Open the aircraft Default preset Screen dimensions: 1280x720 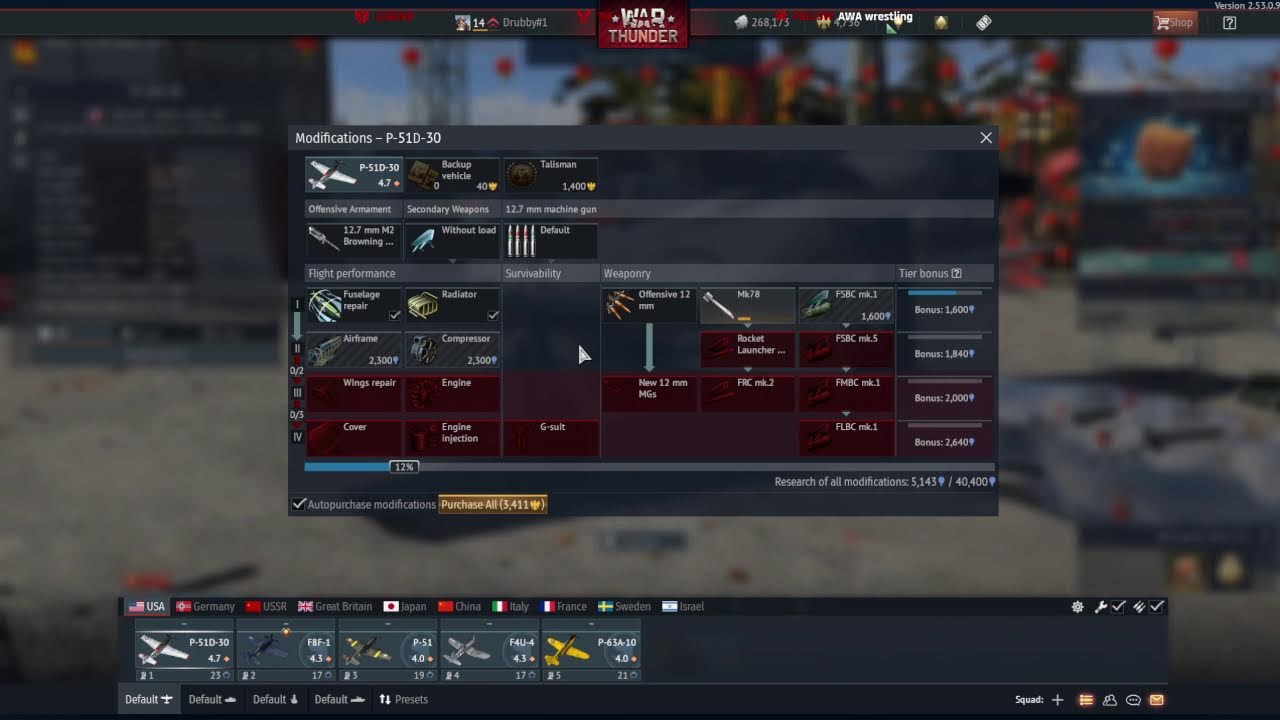149,699
